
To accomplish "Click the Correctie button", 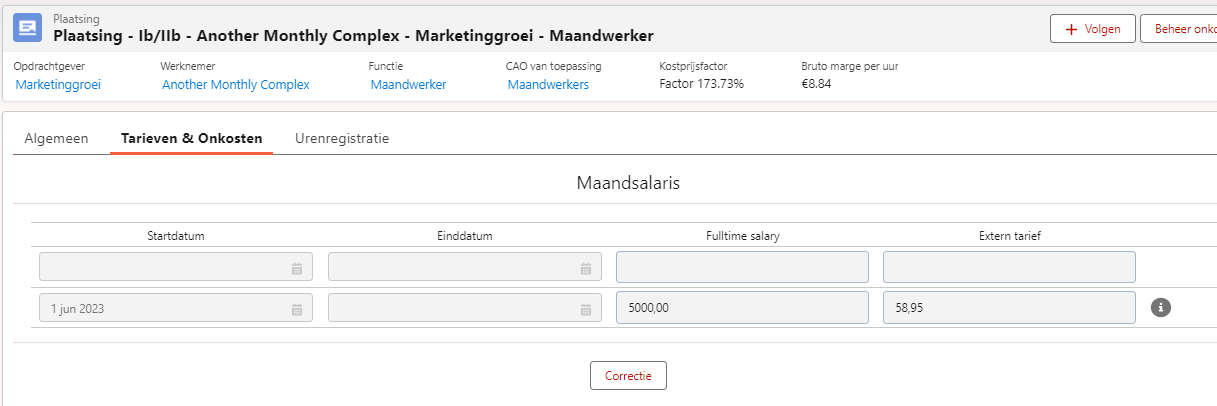I will click(x=628, y=376).
